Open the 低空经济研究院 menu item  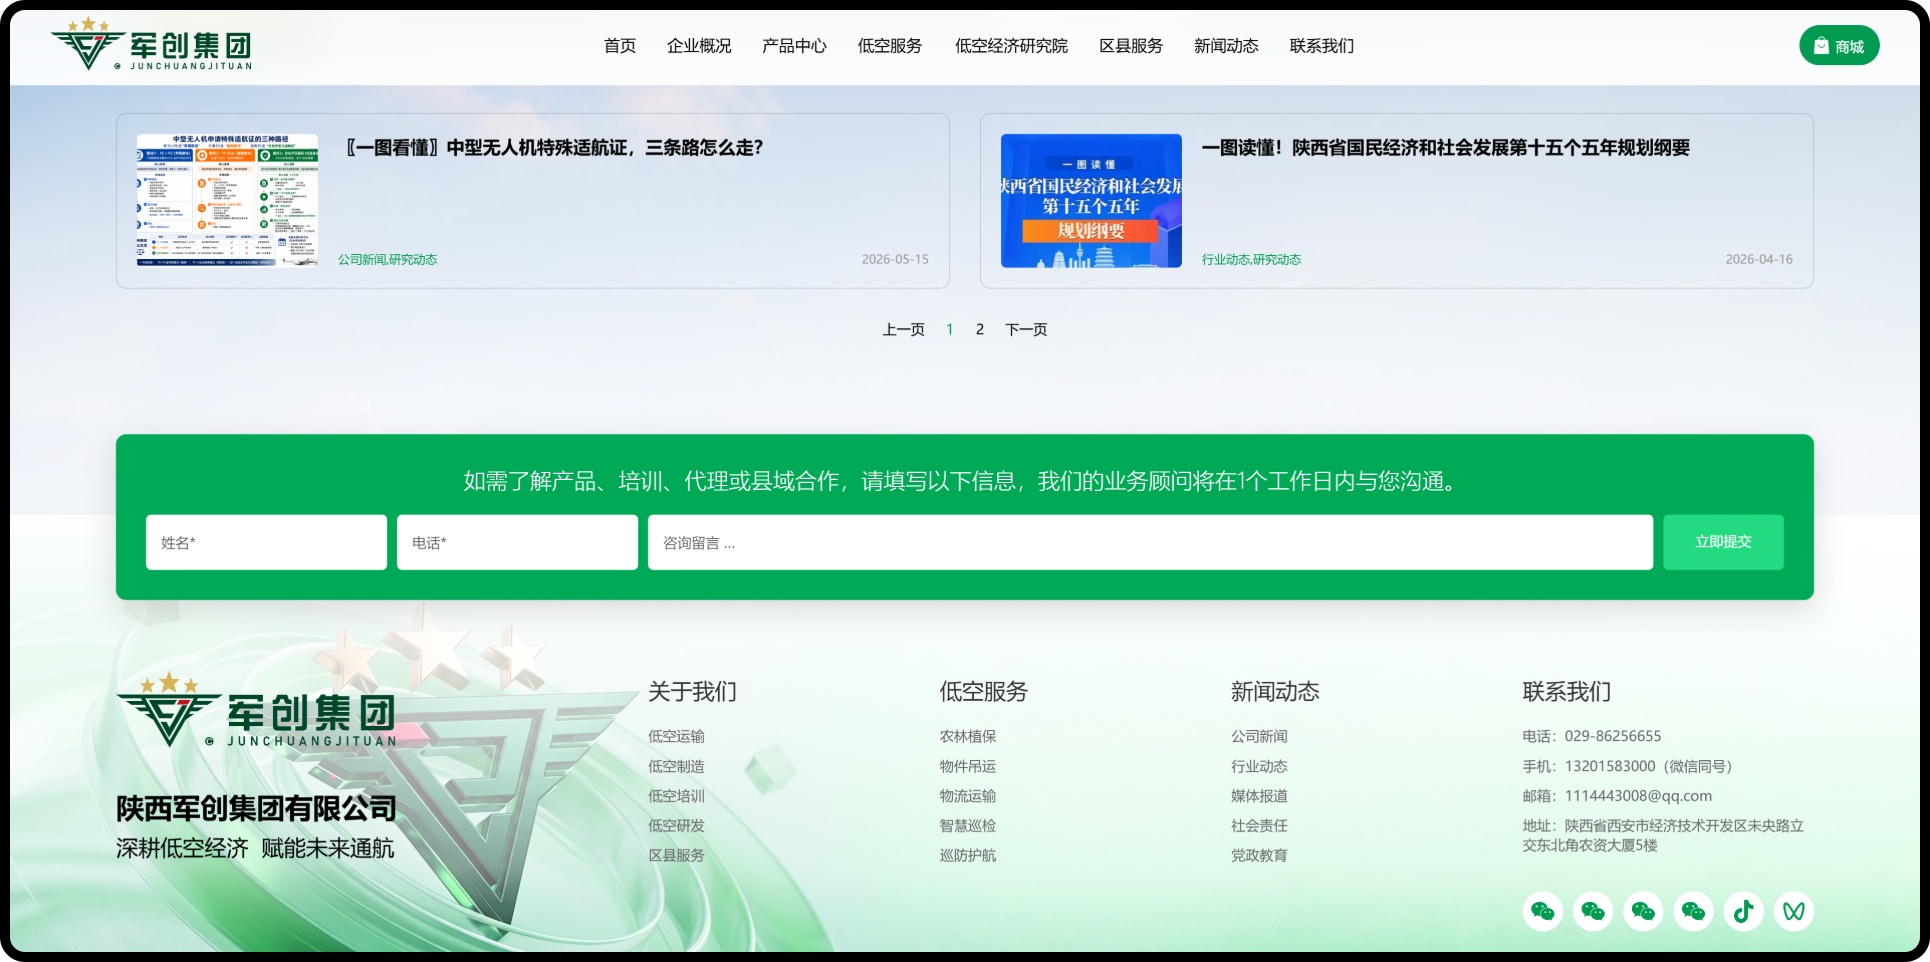tap(1011, 46)
